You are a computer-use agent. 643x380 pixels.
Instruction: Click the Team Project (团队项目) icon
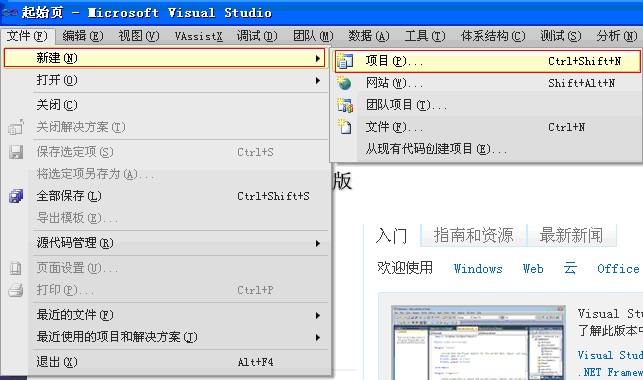[x=345, y=105]
